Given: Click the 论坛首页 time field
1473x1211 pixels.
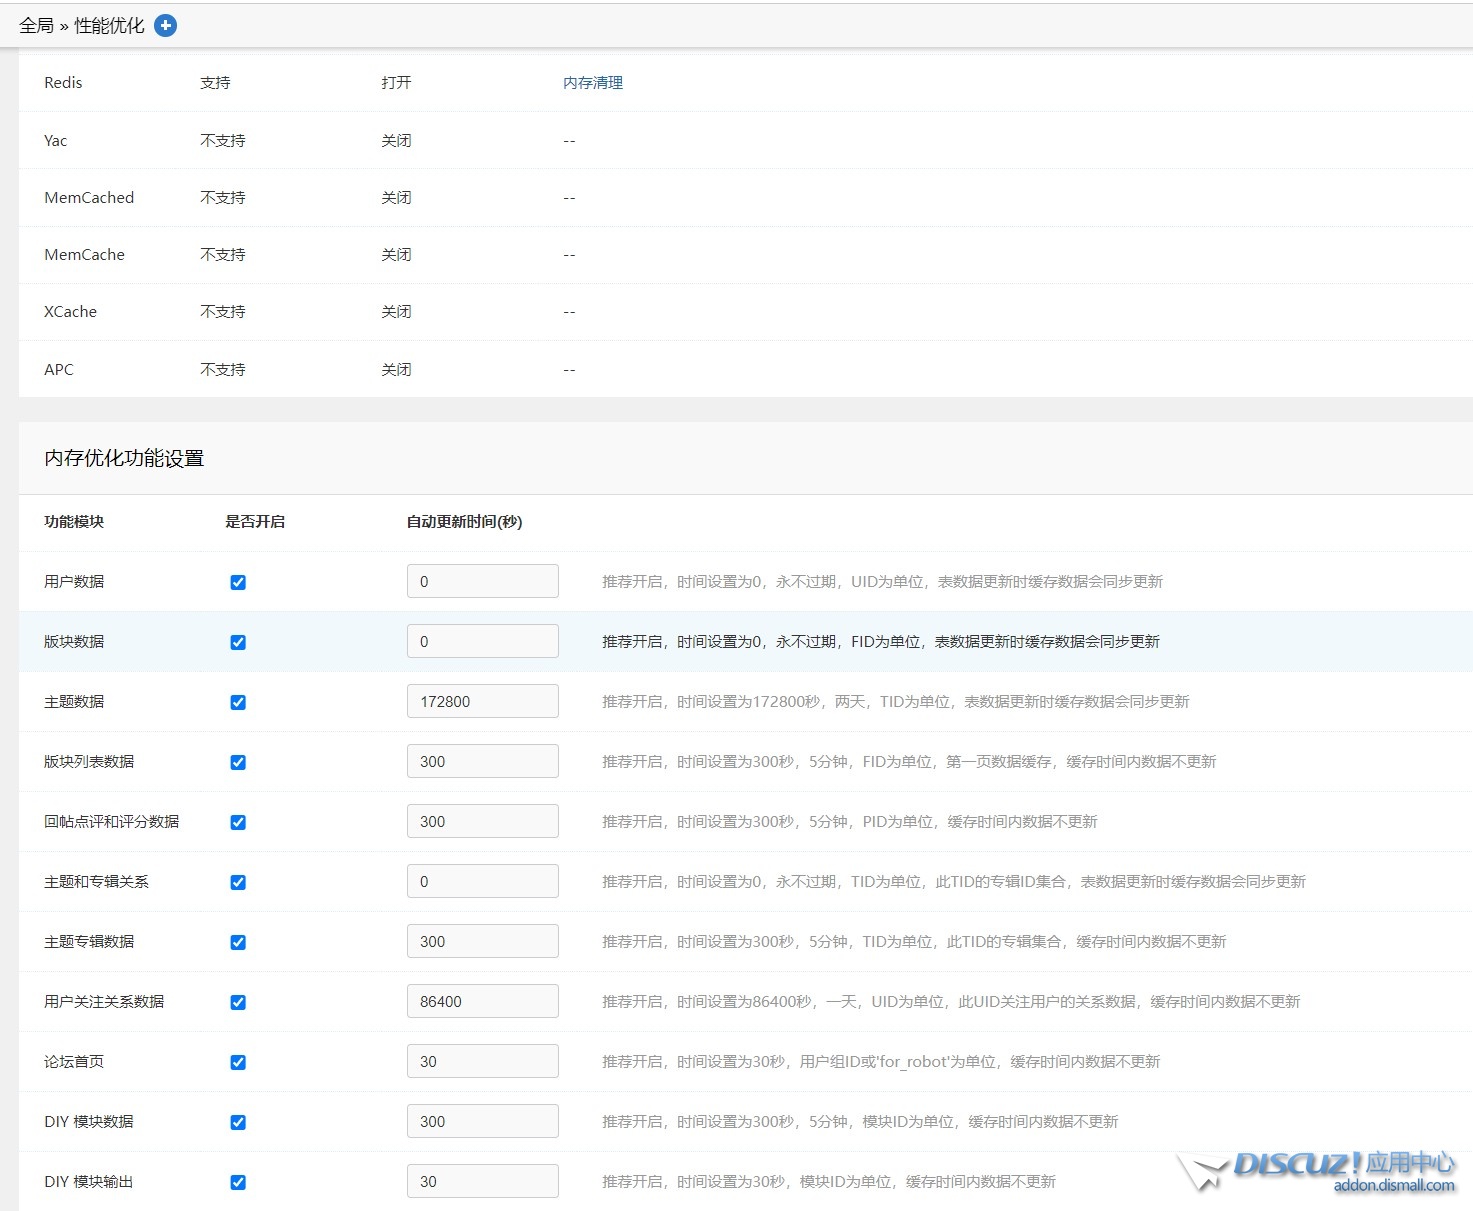Looking at the screenshot, I should coord(483,1061).
